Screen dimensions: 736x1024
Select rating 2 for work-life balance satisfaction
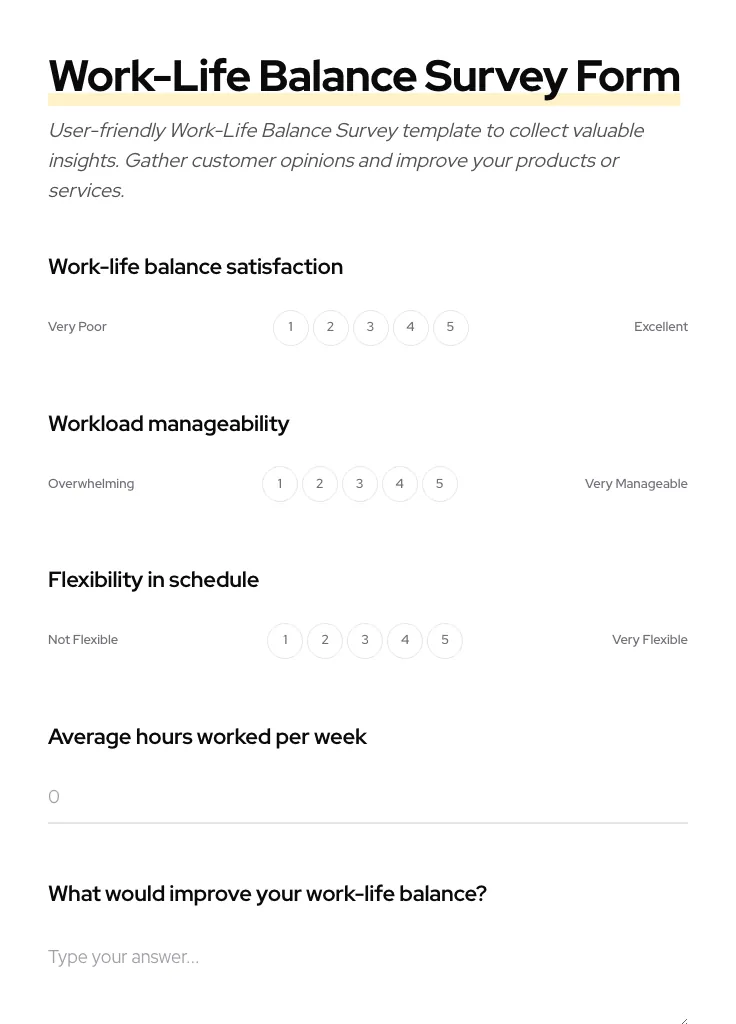330,327
